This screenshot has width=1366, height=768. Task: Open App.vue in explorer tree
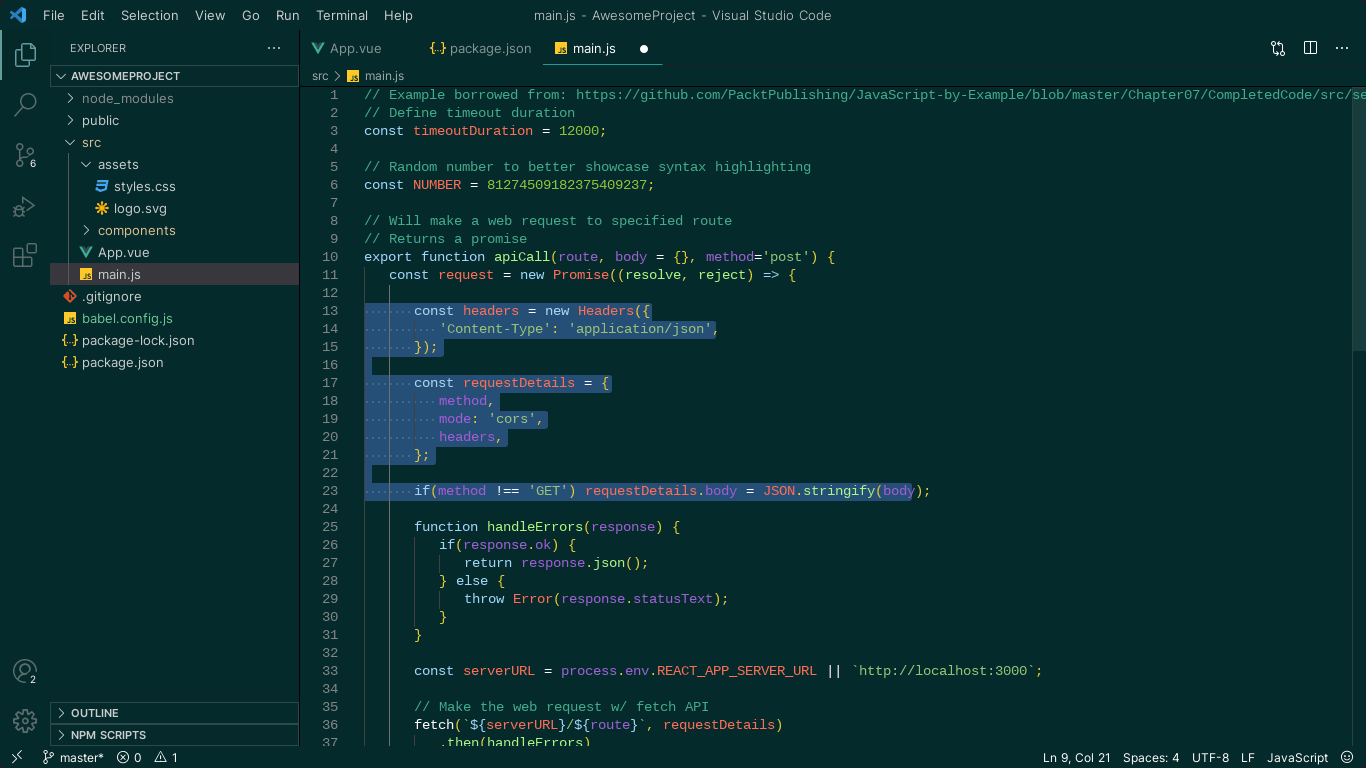click(x=124, y=252)
